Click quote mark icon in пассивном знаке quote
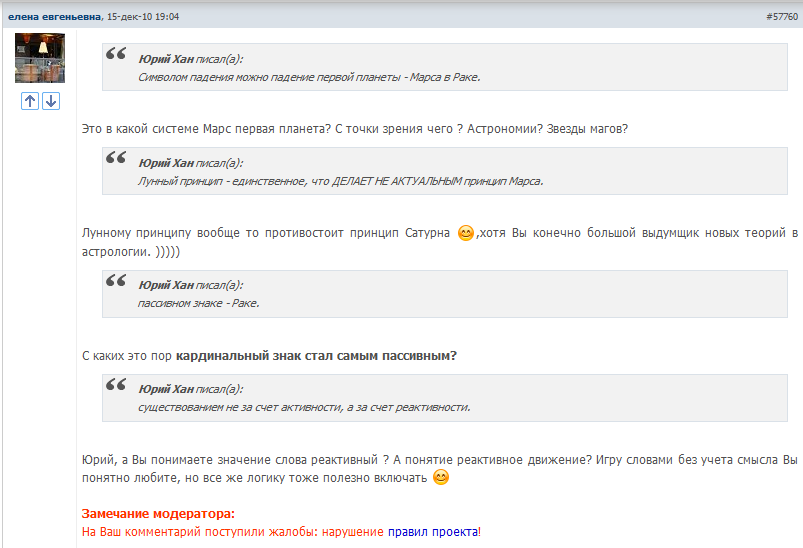 click(116, 282)
